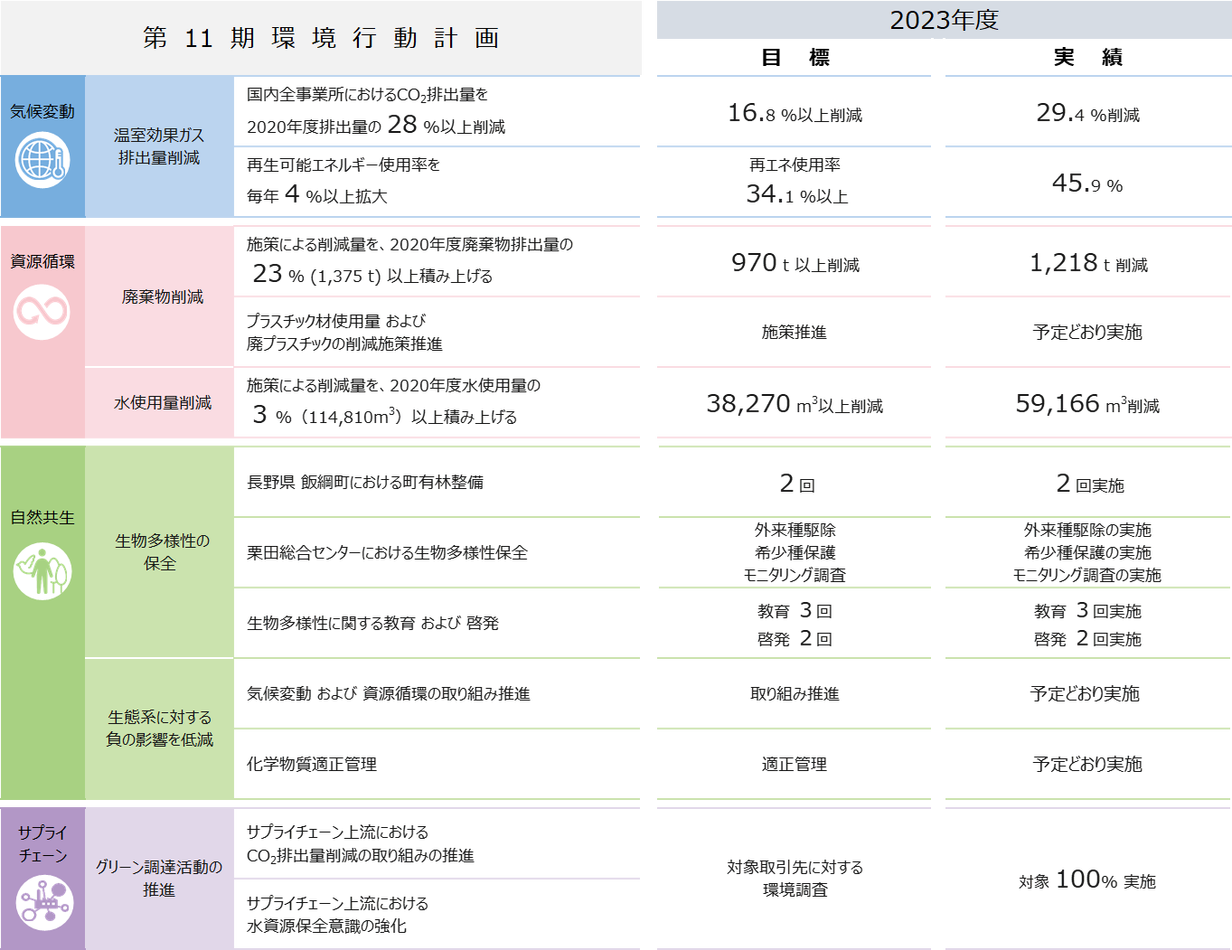Screen dimensions: 1232x950
Task: Click the 38,270 m3以上削減 target
Action: (x=795, y=404)
